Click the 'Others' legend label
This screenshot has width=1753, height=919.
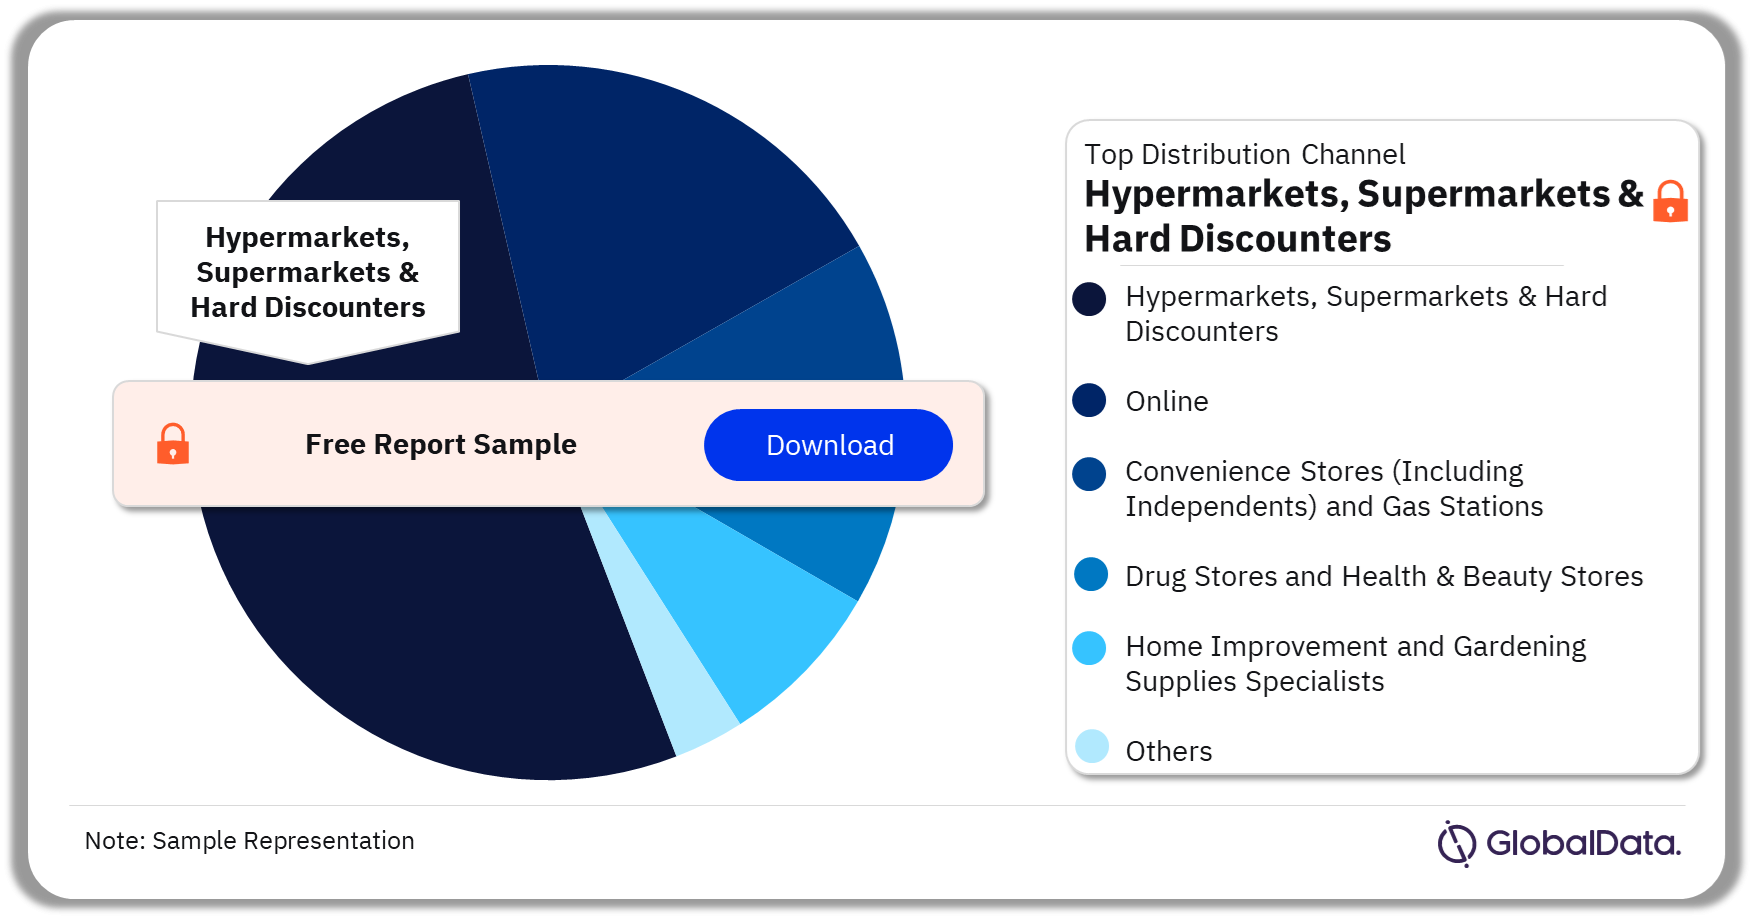1169,751
